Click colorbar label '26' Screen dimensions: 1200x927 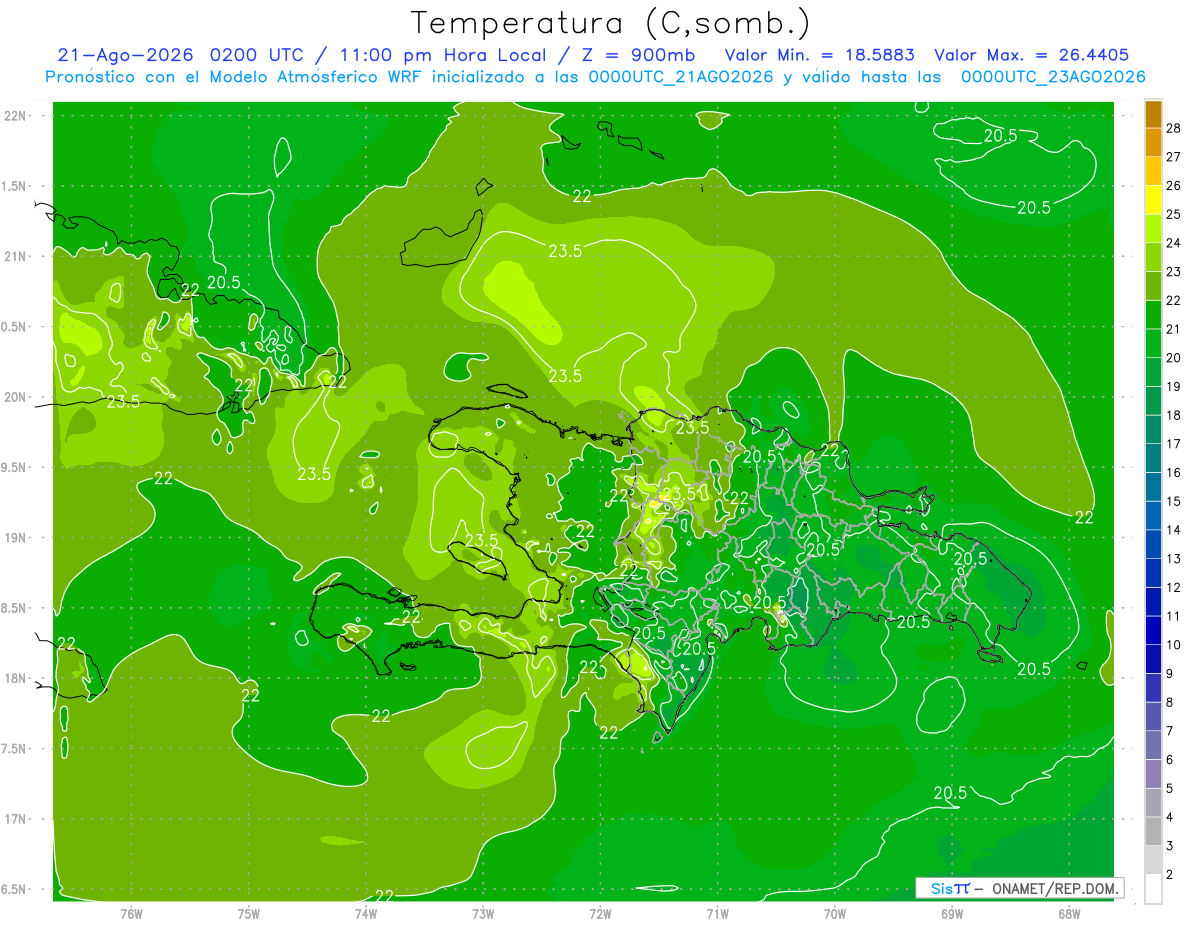click(x=1174, y=186)
